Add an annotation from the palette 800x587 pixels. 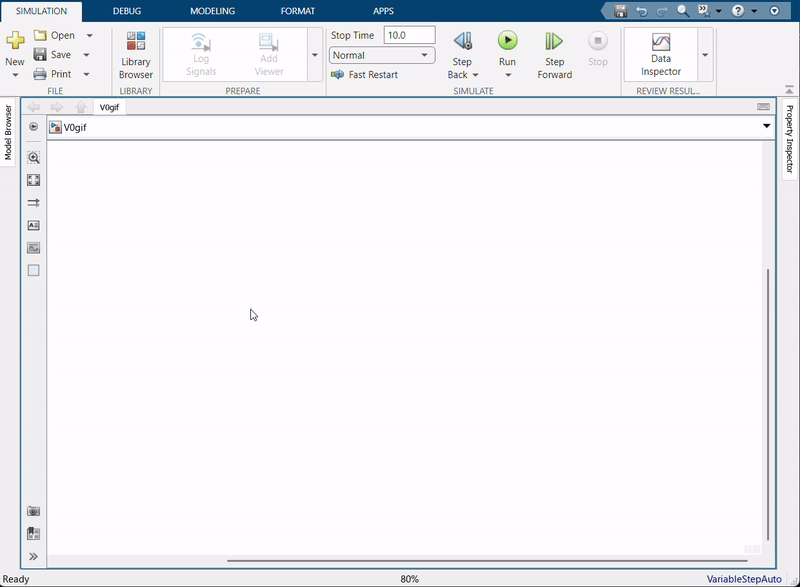tap(33, 225)
